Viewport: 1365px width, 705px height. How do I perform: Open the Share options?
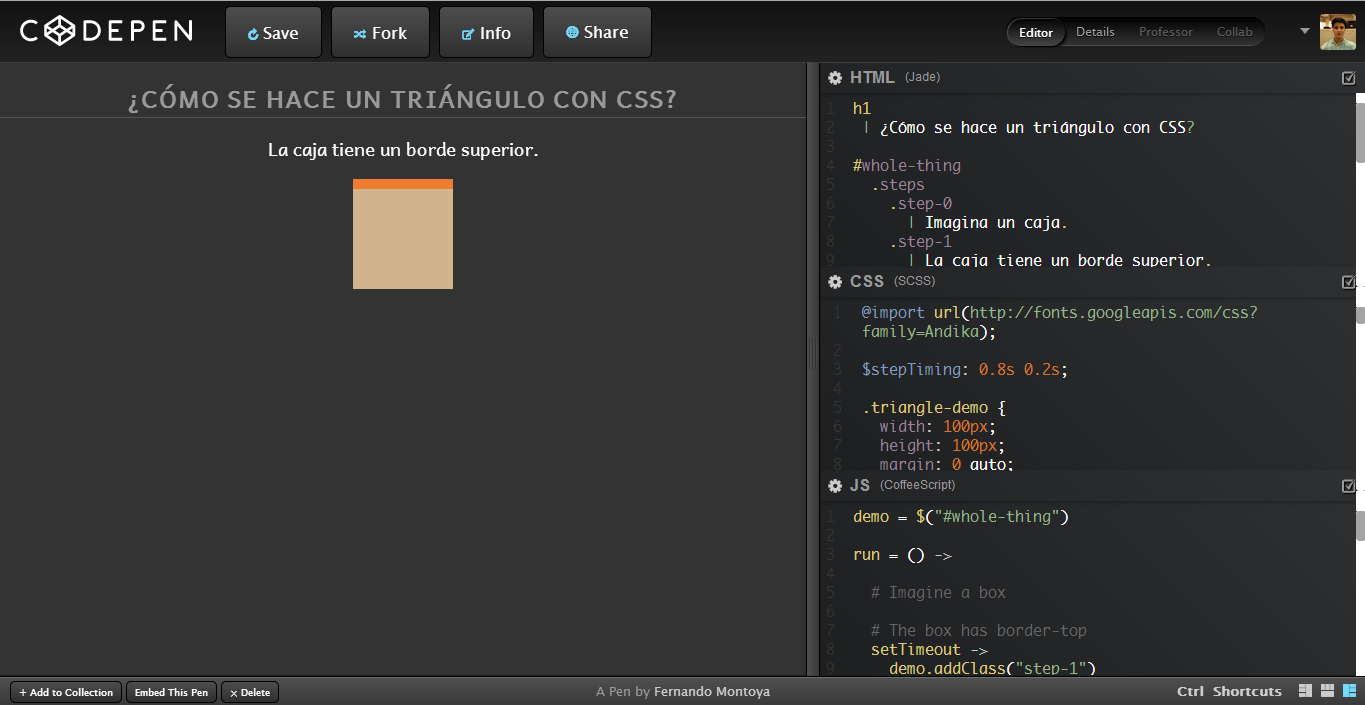[597, 32]
